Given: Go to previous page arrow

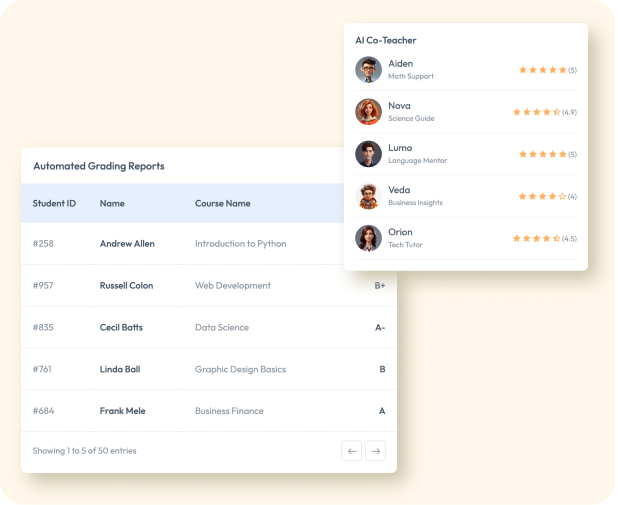Looking at the screenshot, I should [351, 451].
